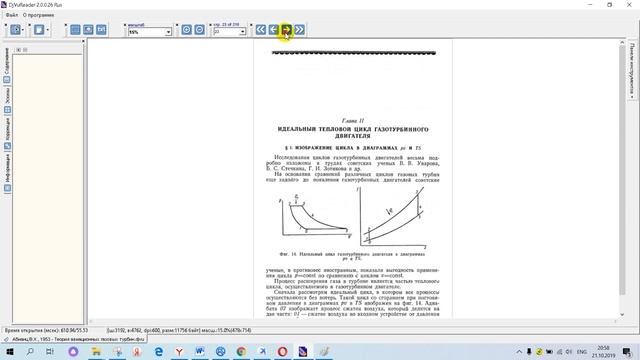Select the third page layout mode icon
The image size is (640, 360).
101,30
